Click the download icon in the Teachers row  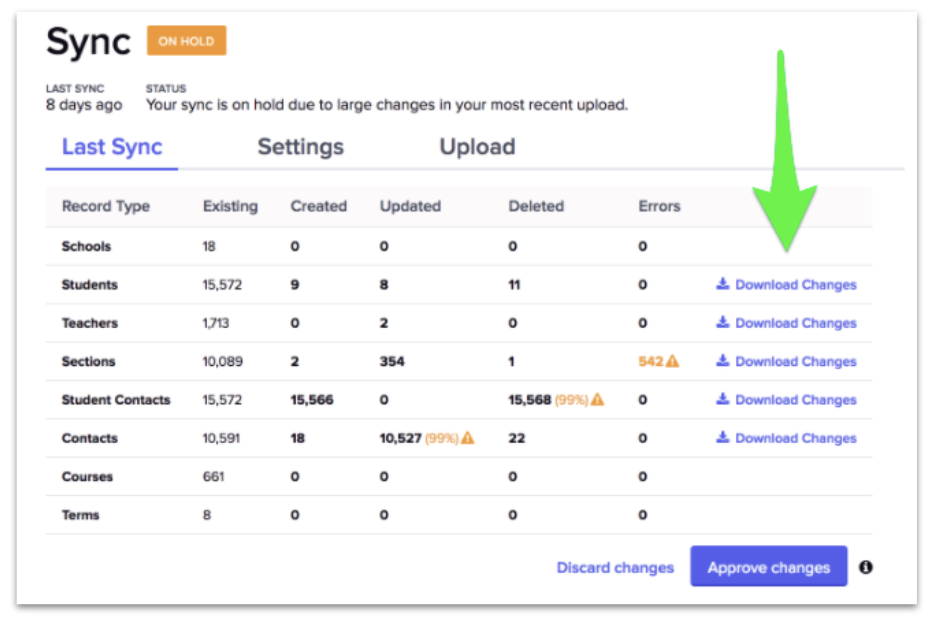click(721, 323)
